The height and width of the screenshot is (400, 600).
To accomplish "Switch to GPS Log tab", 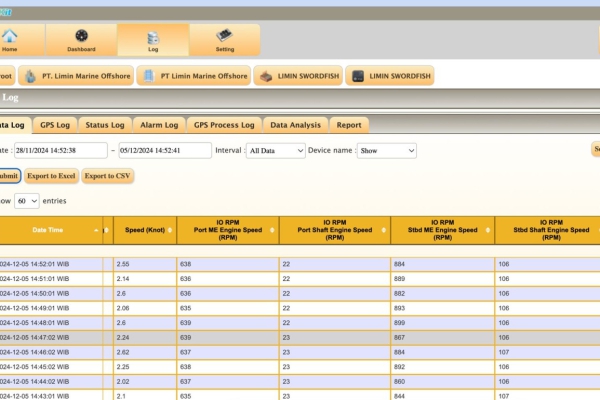I will pos(55,125).
